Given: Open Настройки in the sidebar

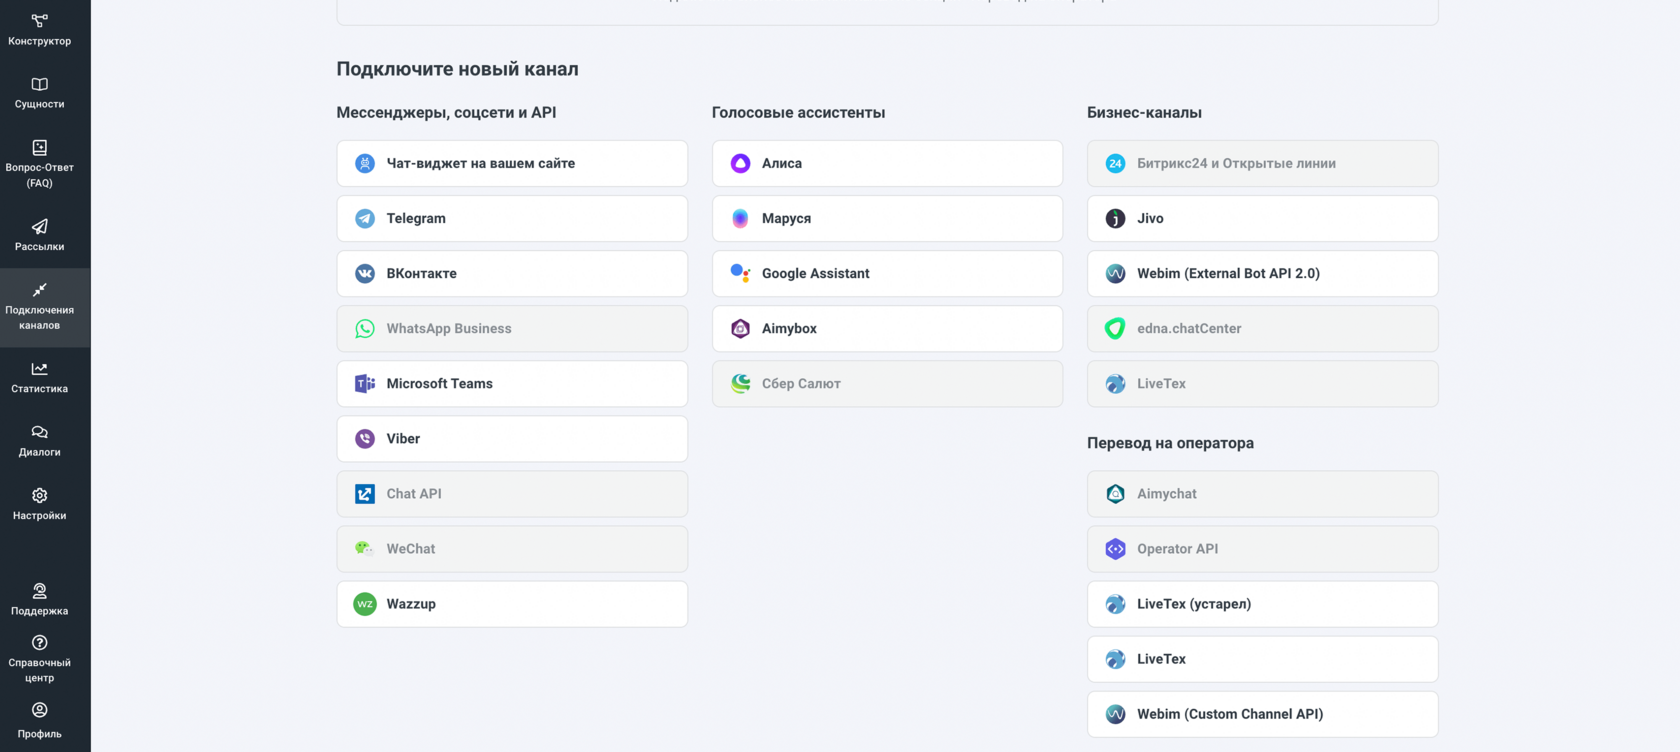Looking at the screenshot, I should pyautogui.click(x=40, y=504).
